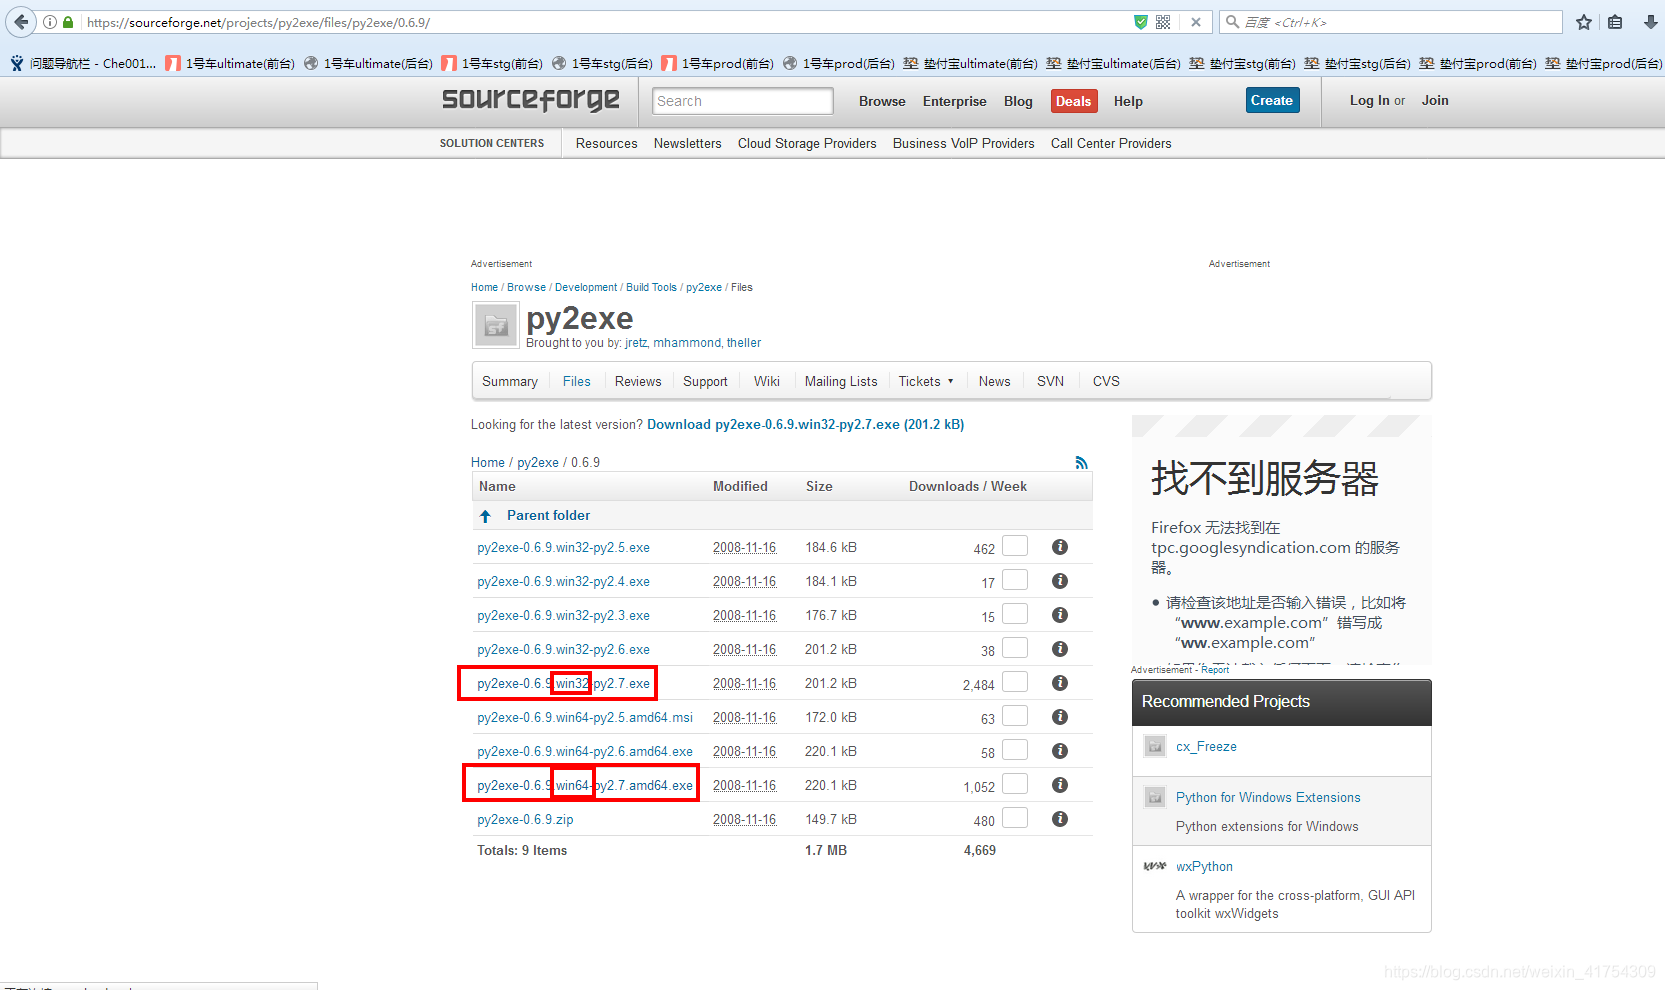Image resolution: width=1665 pixels, height=990 pixels.
Task: Switch to the Reviews tab
Action: [x=638, y=381]
